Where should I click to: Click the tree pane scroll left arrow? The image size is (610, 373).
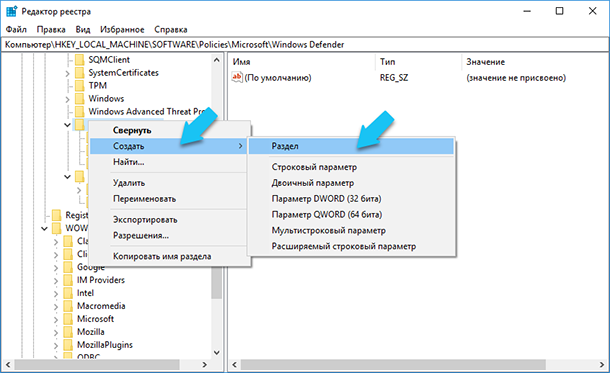tap(7, 365)
